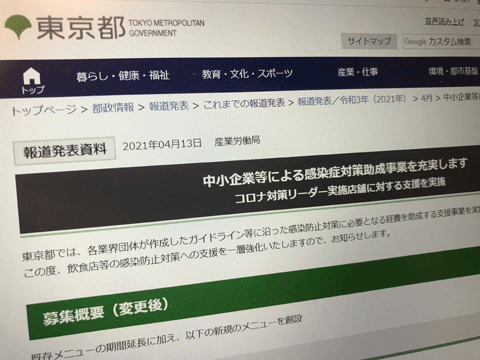Click paragraph line starting 東京都では、各業界団体
Screen dimensions: 480x360
(251, 233)
